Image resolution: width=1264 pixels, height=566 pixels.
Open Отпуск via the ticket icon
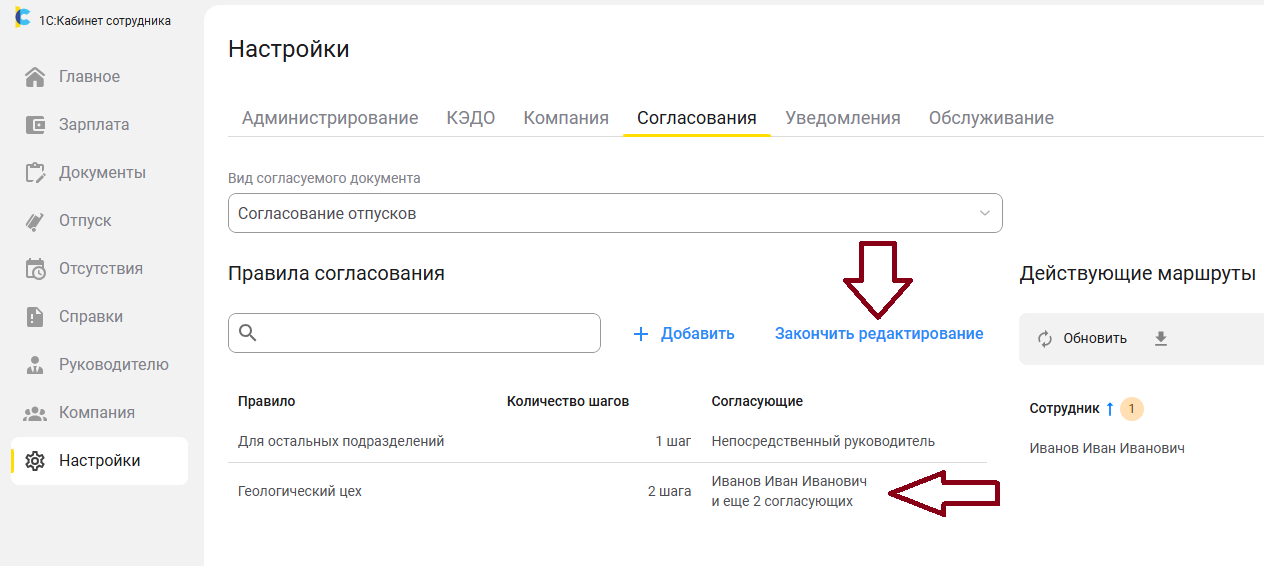pos(35,221)
